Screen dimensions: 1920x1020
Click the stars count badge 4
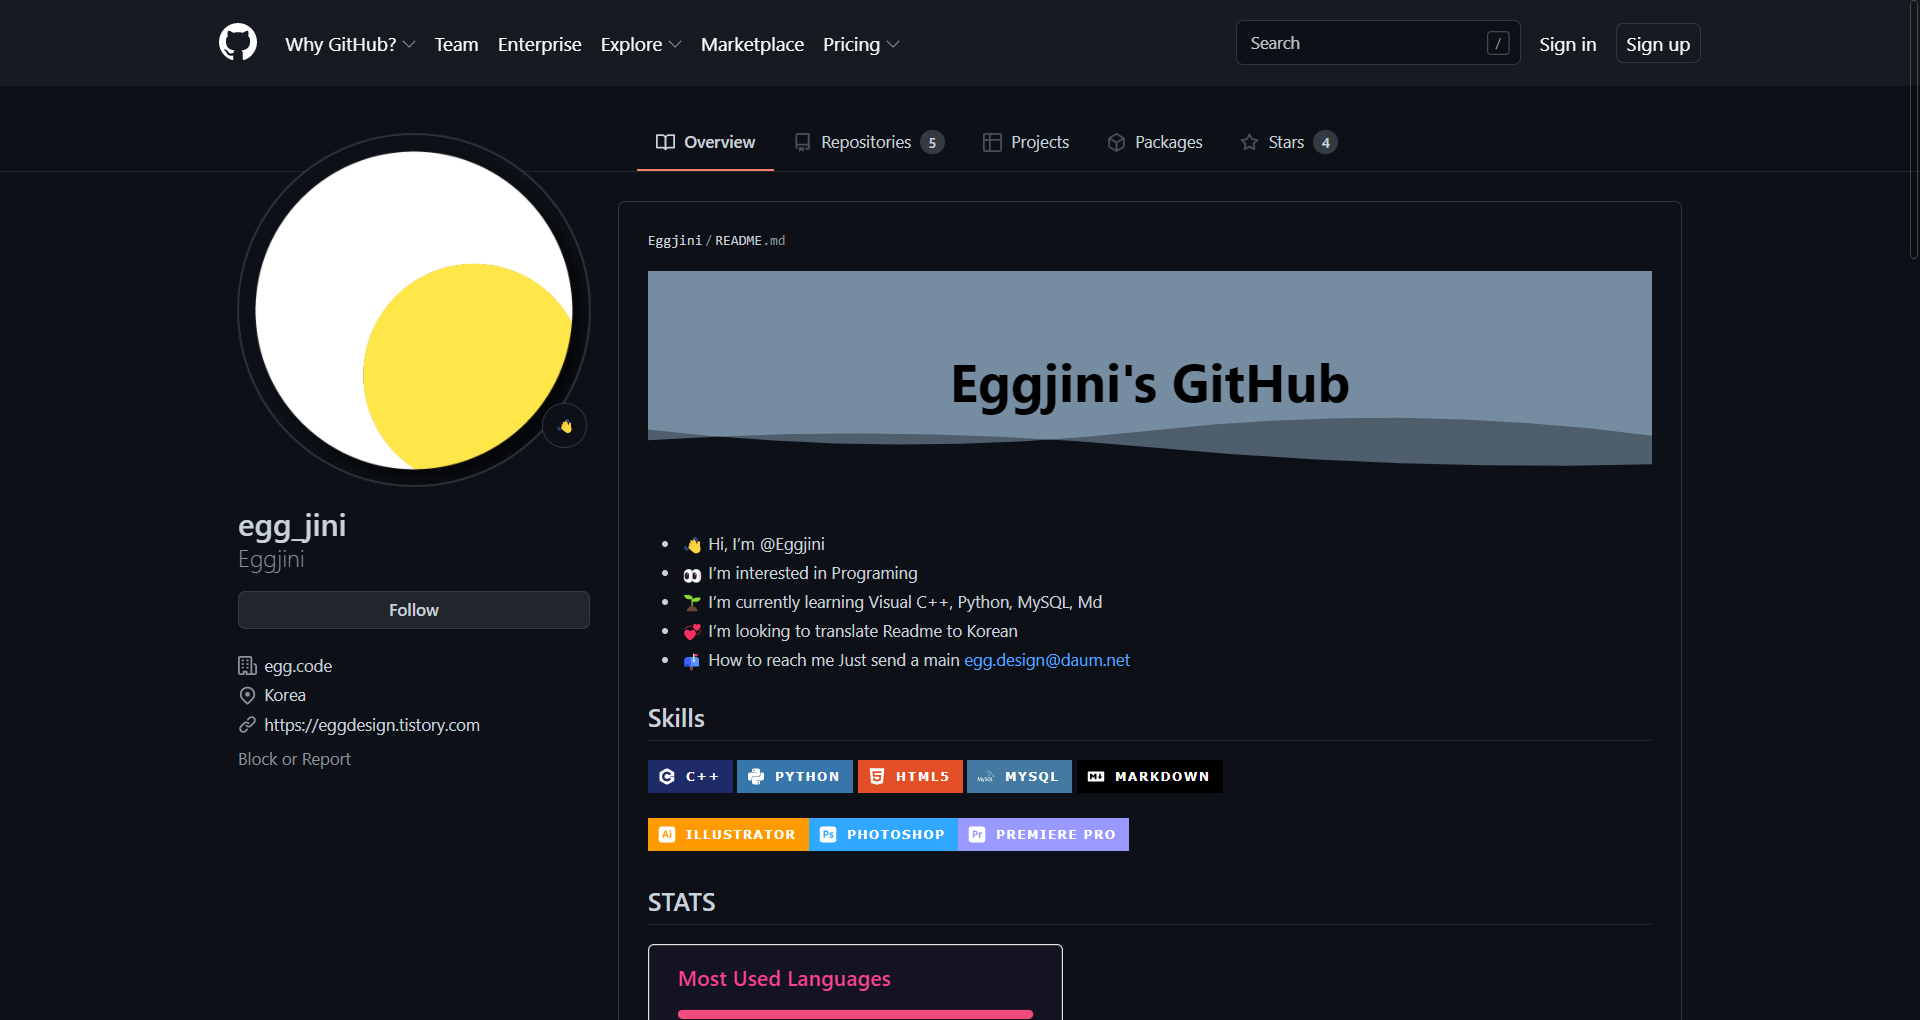coord(1325,142)
